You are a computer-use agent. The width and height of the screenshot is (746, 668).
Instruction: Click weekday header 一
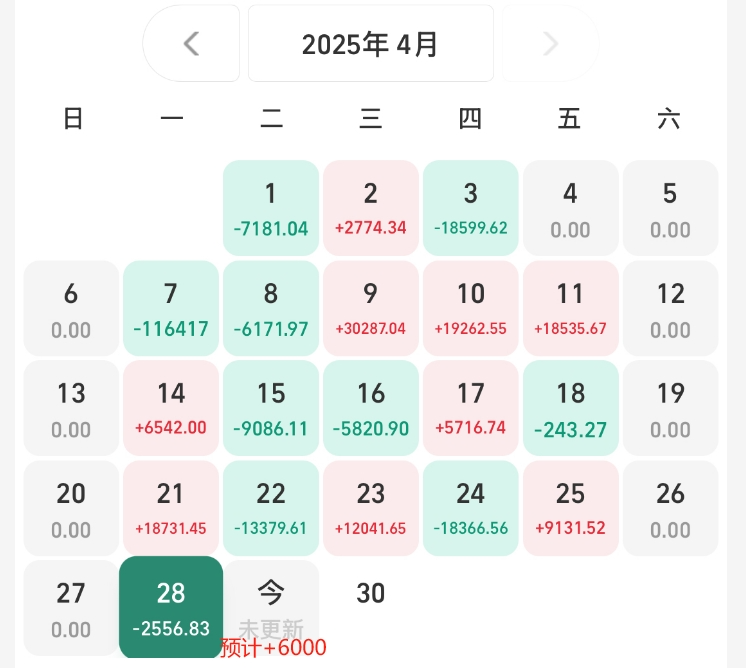click(x=172, y=118)
